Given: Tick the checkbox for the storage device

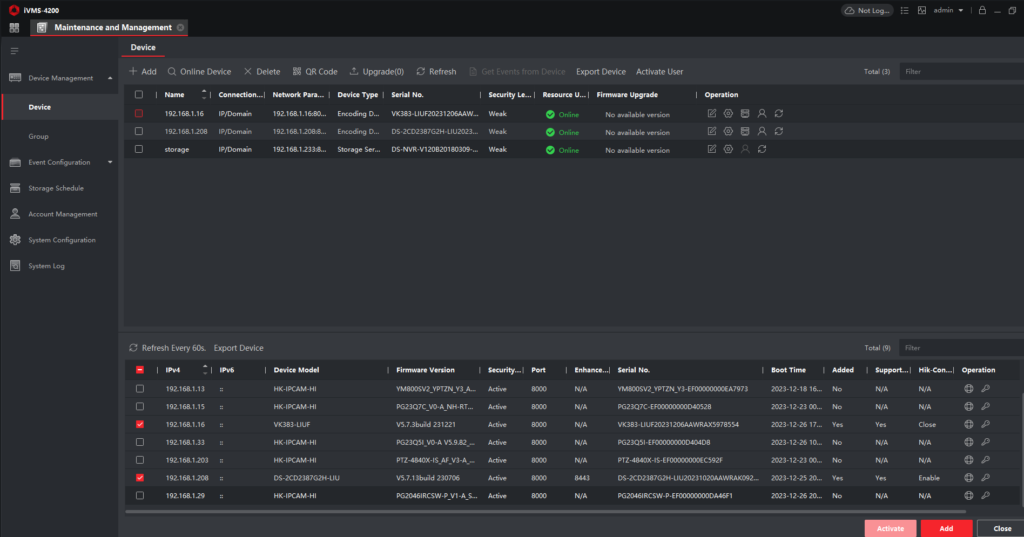Looking at the screenshot, I should (139, 149).
